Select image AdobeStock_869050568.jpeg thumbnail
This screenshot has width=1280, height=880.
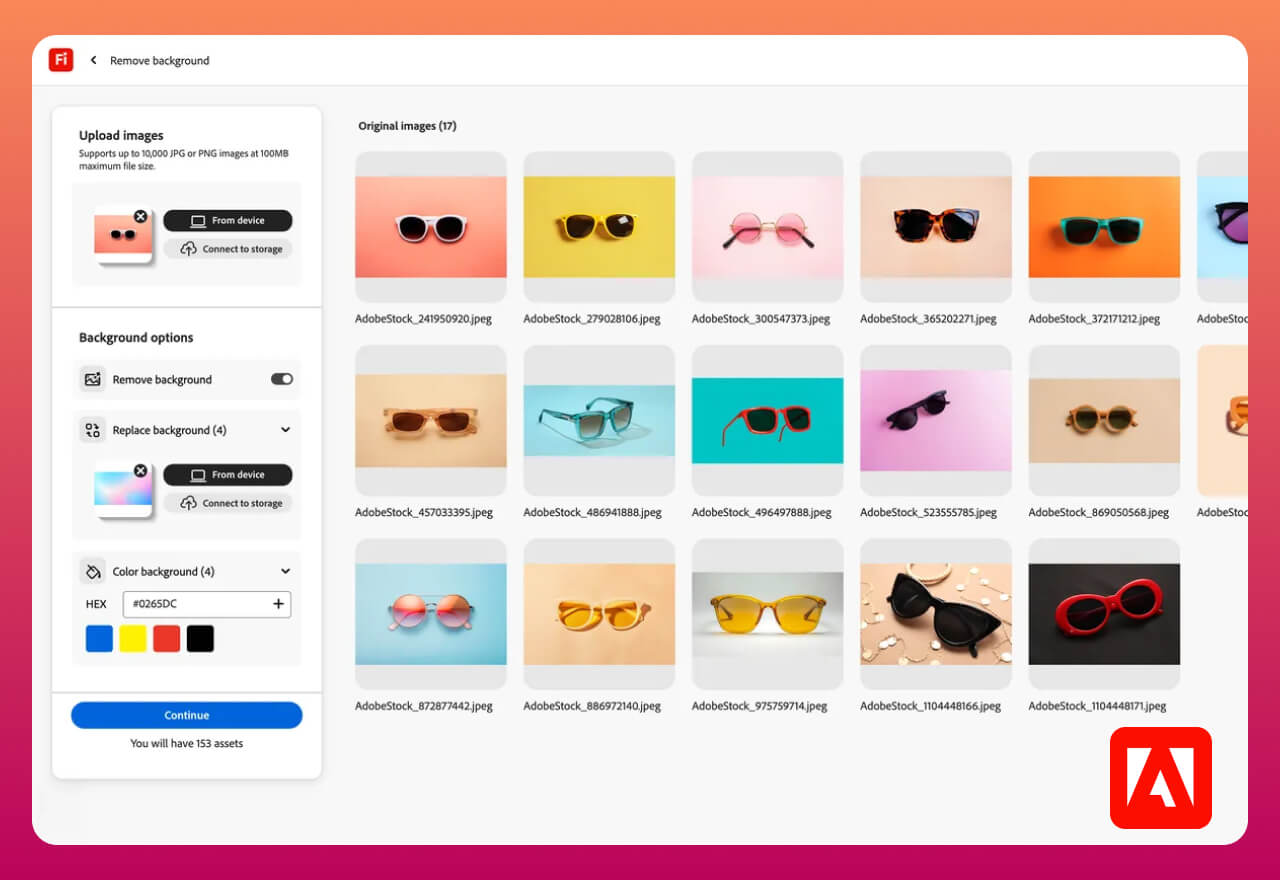tap(1104, 421)
